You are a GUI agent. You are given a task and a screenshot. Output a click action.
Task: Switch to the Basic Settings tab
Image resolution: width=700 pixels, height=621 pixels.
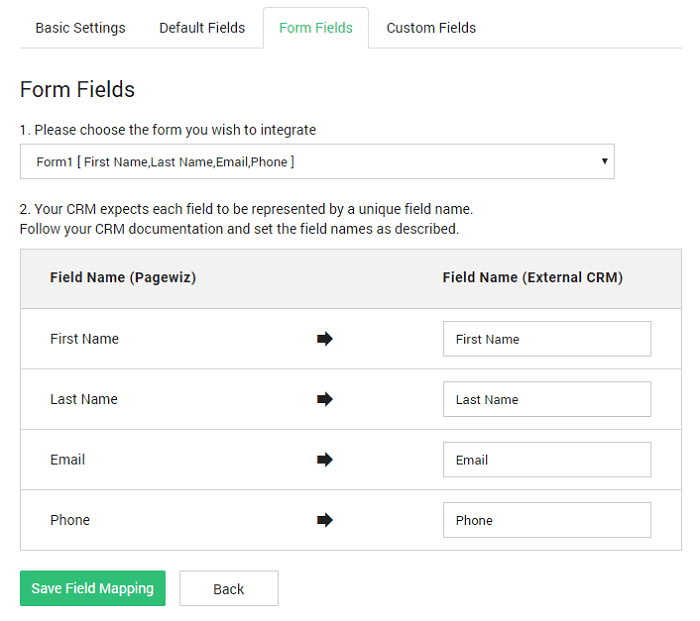click(80, 28)
